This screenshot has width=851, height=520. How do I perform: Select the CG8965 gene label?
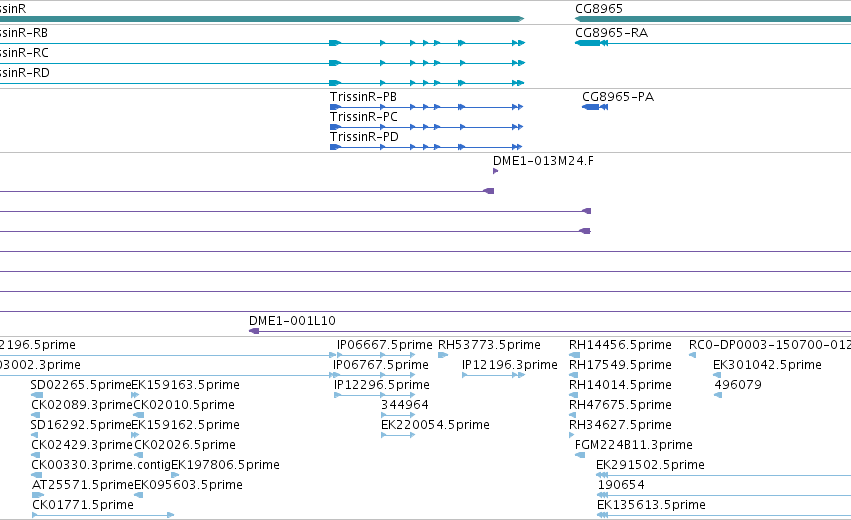[x=599, y=9]
